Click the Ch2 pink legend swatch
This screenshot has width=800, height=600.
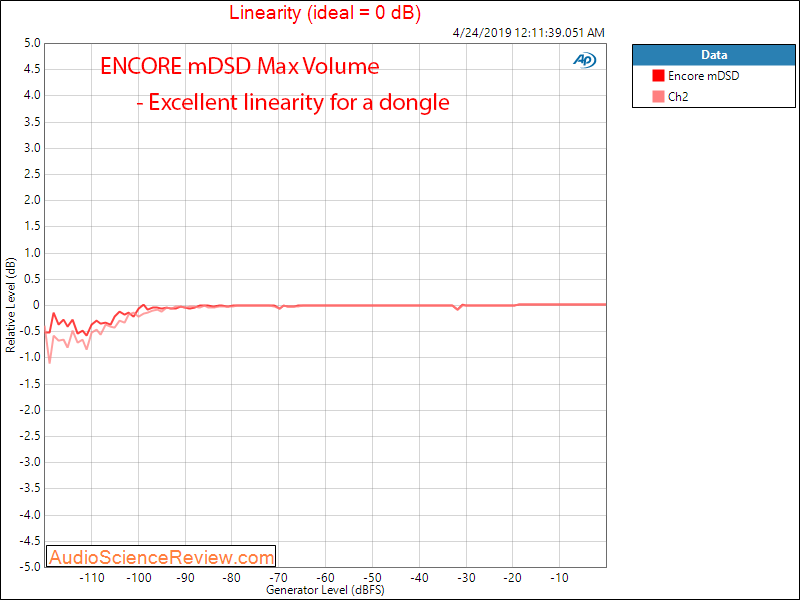pos(658,96)
